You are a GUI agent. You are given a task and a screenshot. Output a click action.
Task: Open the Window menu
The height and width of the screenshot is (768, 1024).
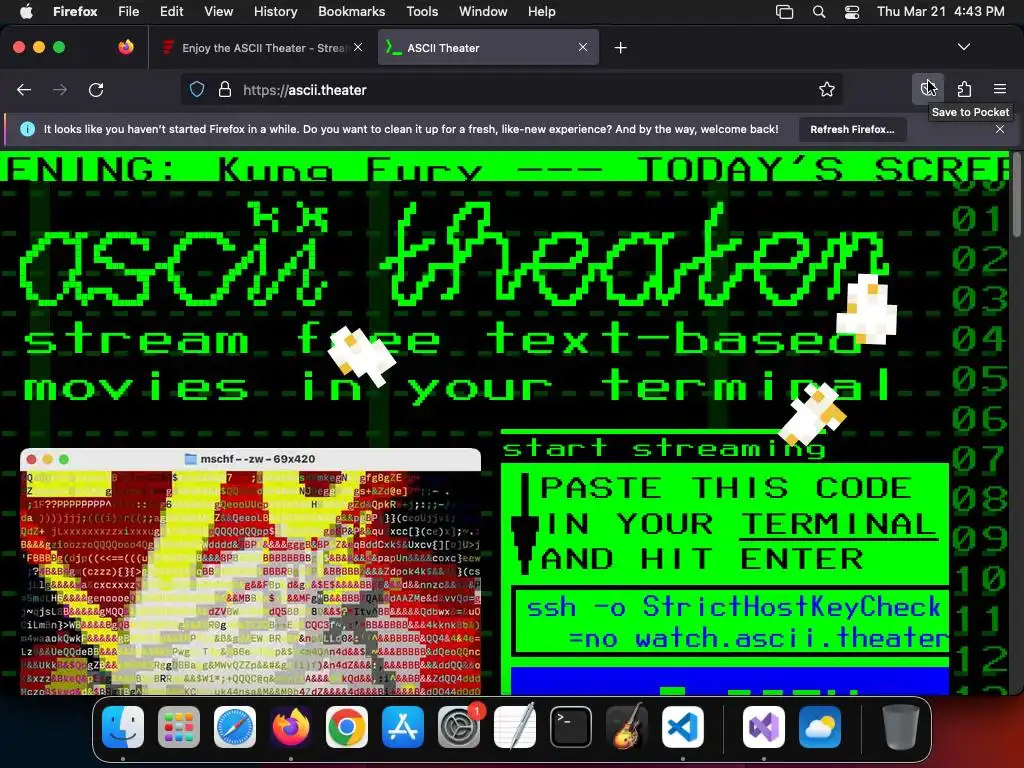click(483, 11)
